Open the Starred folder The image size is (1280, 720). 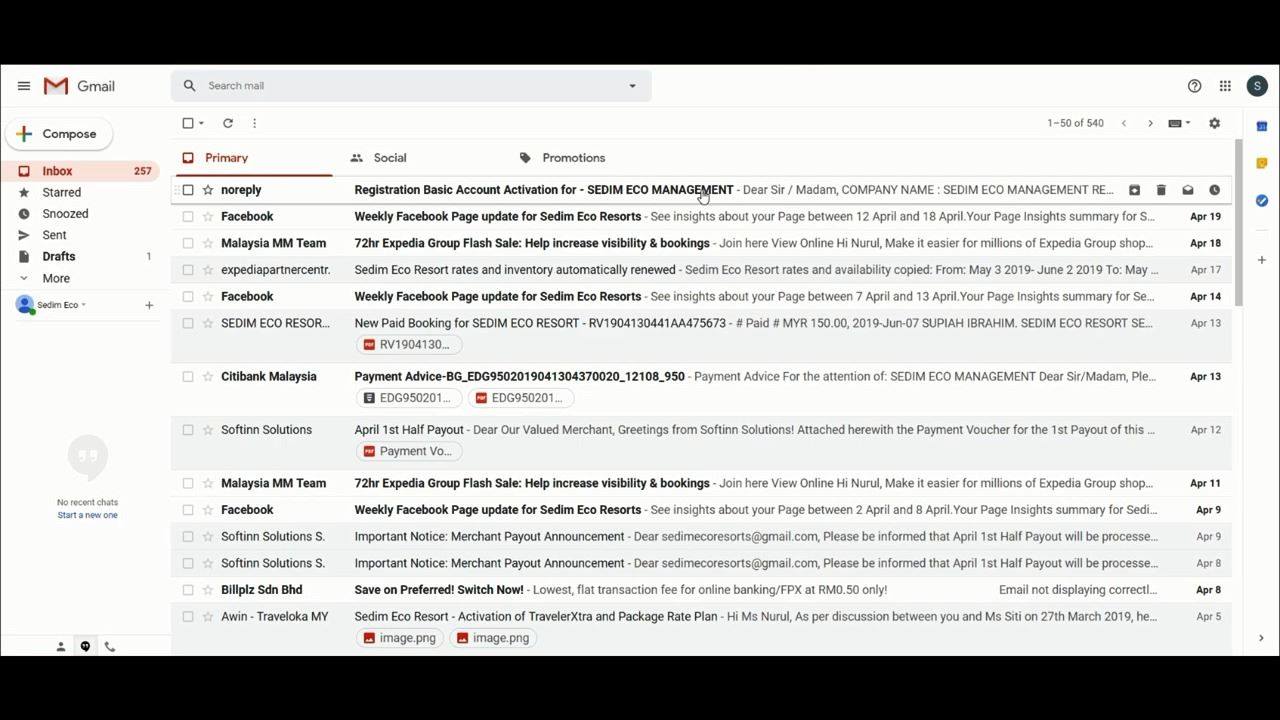click(x=81, y=192)
